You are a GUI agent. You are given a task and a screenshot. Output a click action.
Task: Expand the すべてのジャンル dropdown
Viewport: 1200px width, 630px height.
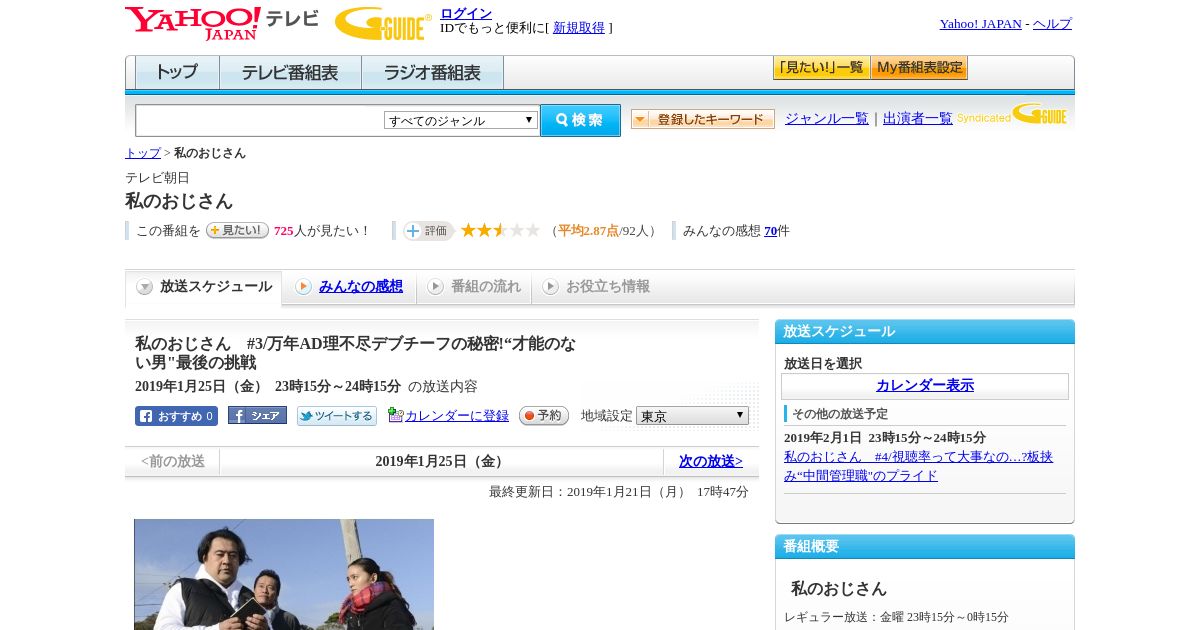pos(461,120)
